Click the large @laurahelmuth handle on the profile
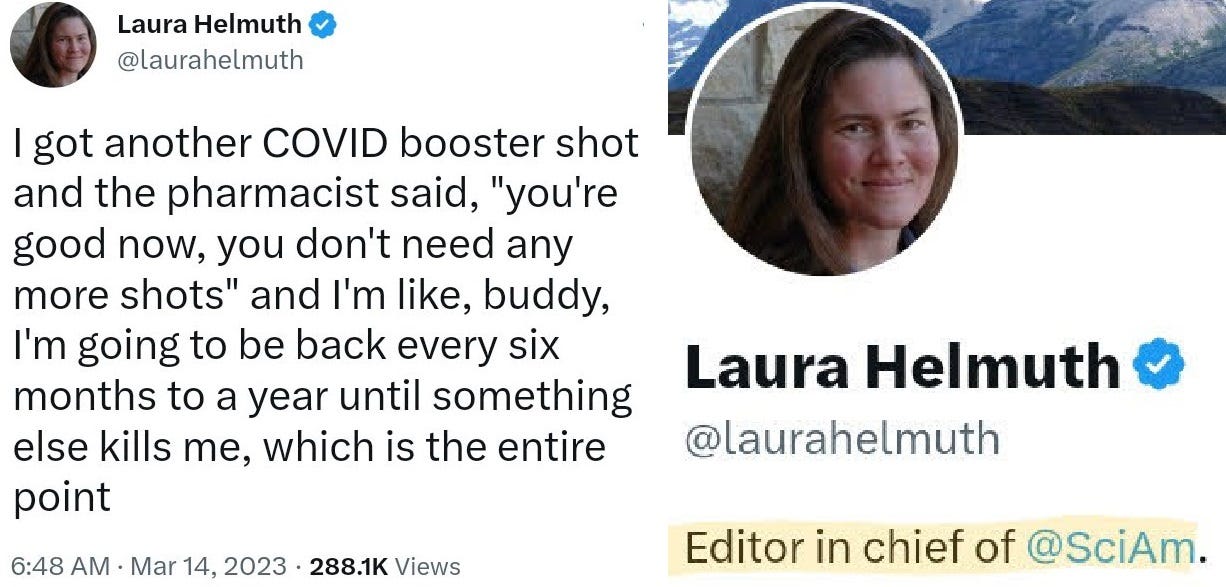 [841, 439]
